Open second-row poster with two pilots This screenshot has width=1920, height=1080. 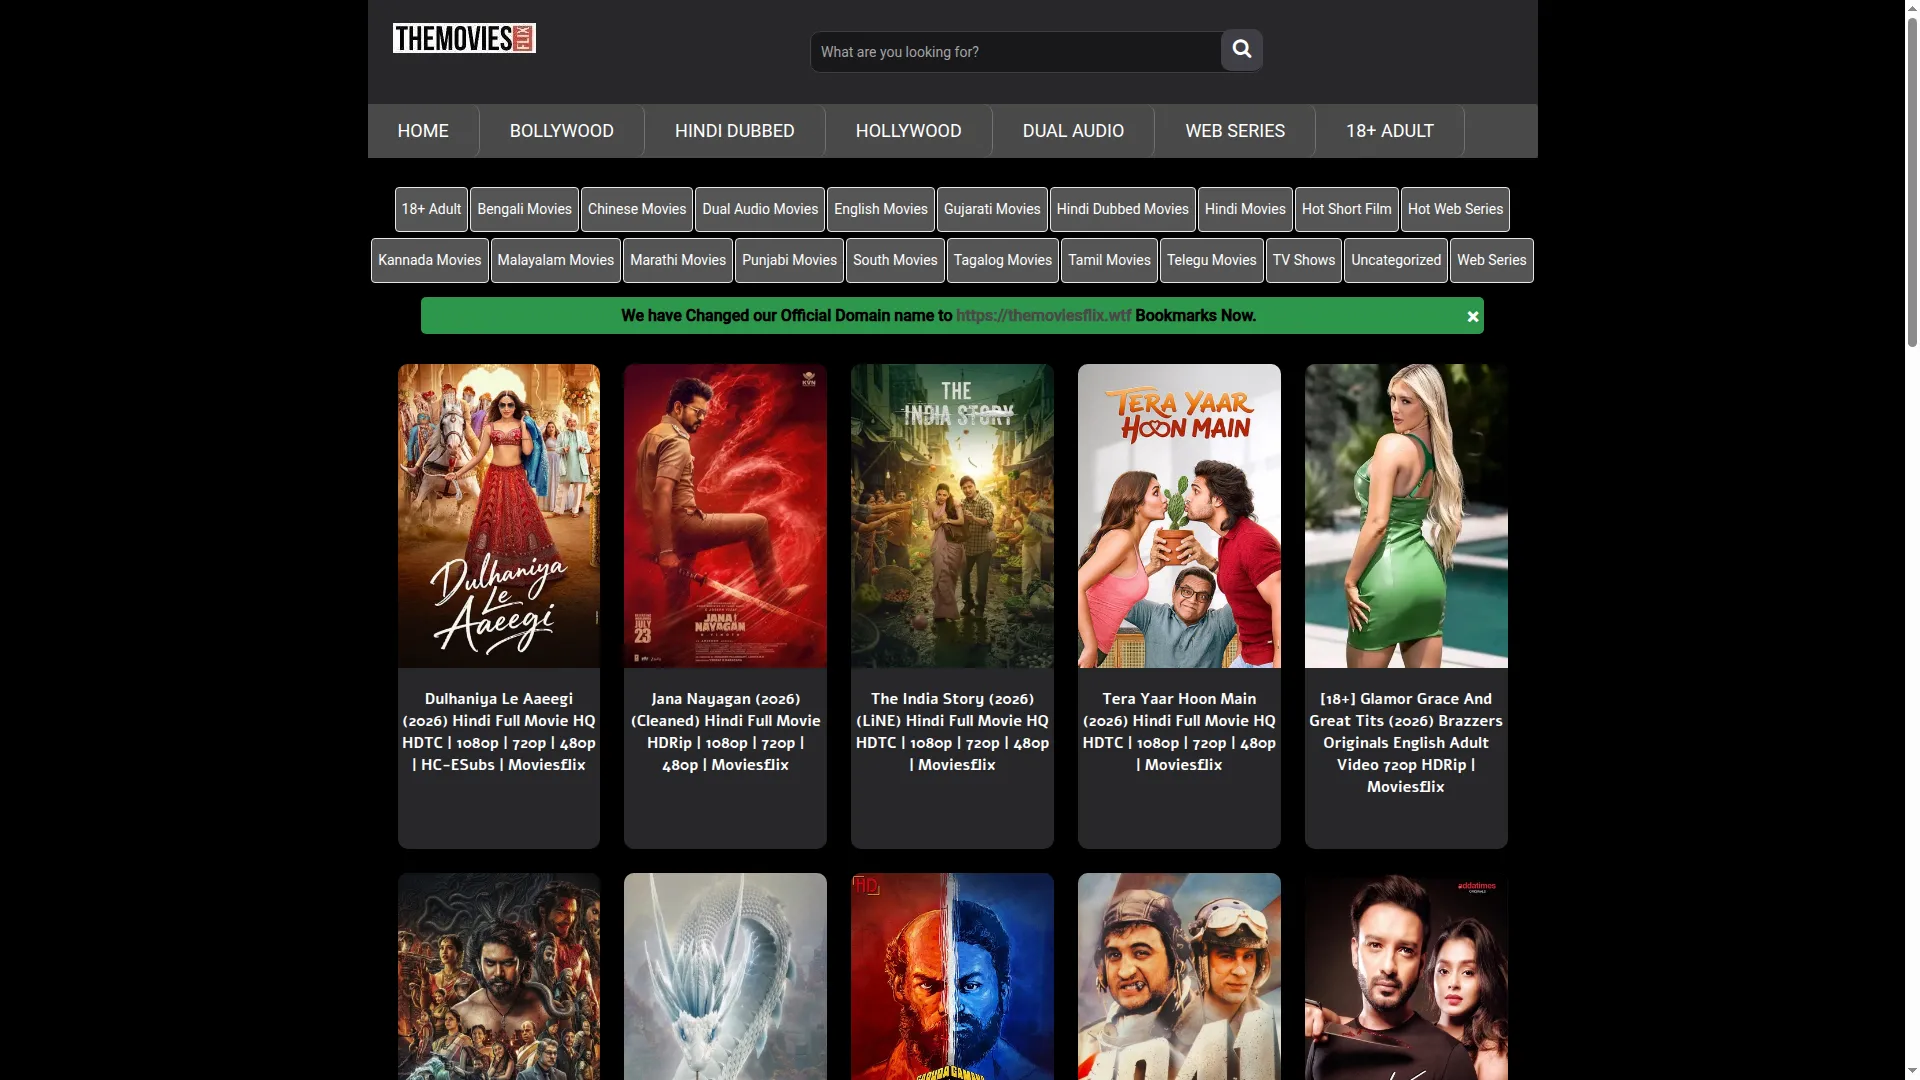(1179, 977)
